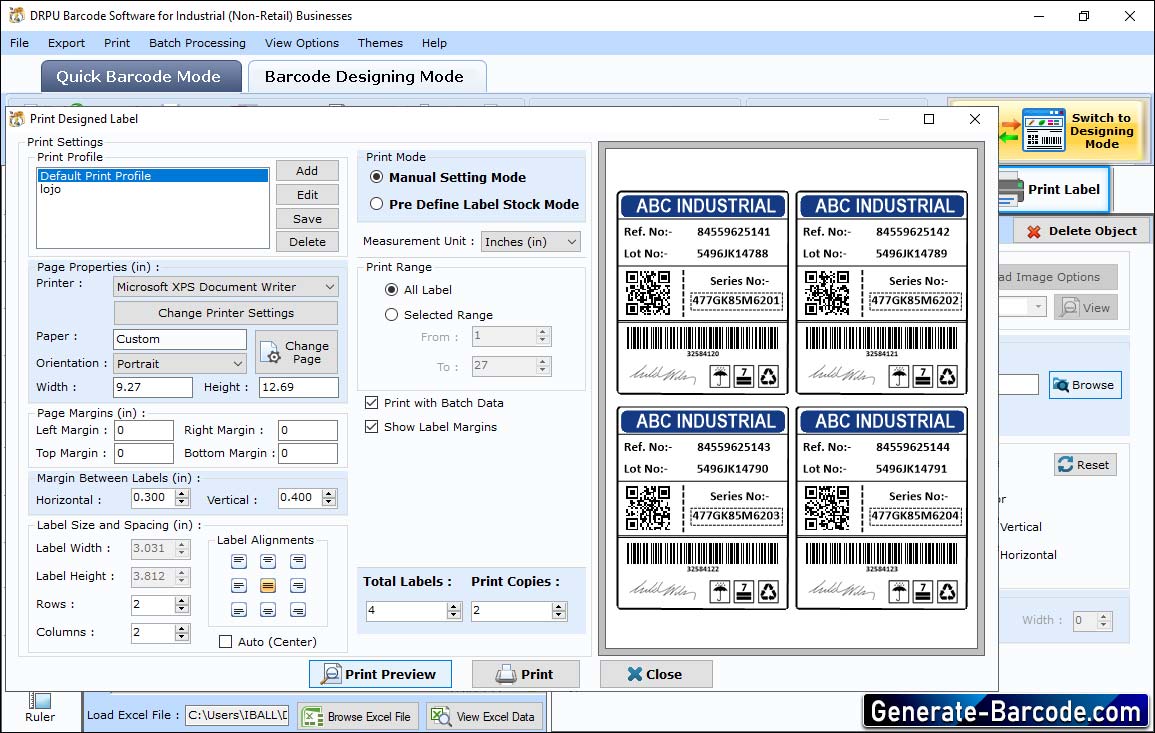Screen dimensions: 1155x733
Task: Click top-center label alignment icon
Action: click(268, 561)
